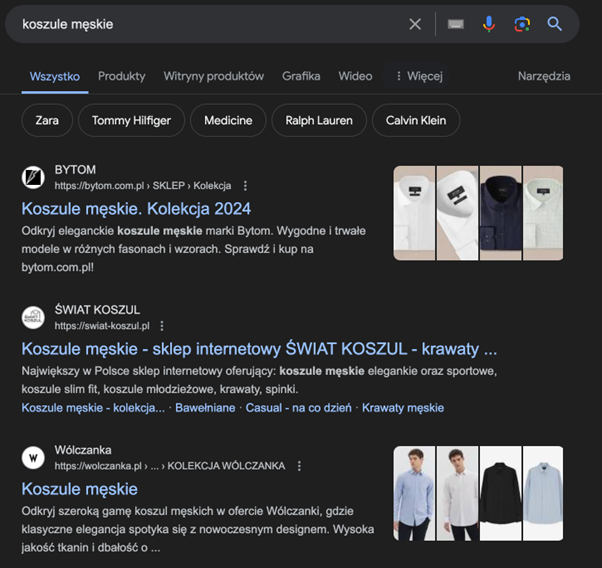Clear the search query with X icon
Viewport: 602px width, 568px height.
[x=415, y=24]
